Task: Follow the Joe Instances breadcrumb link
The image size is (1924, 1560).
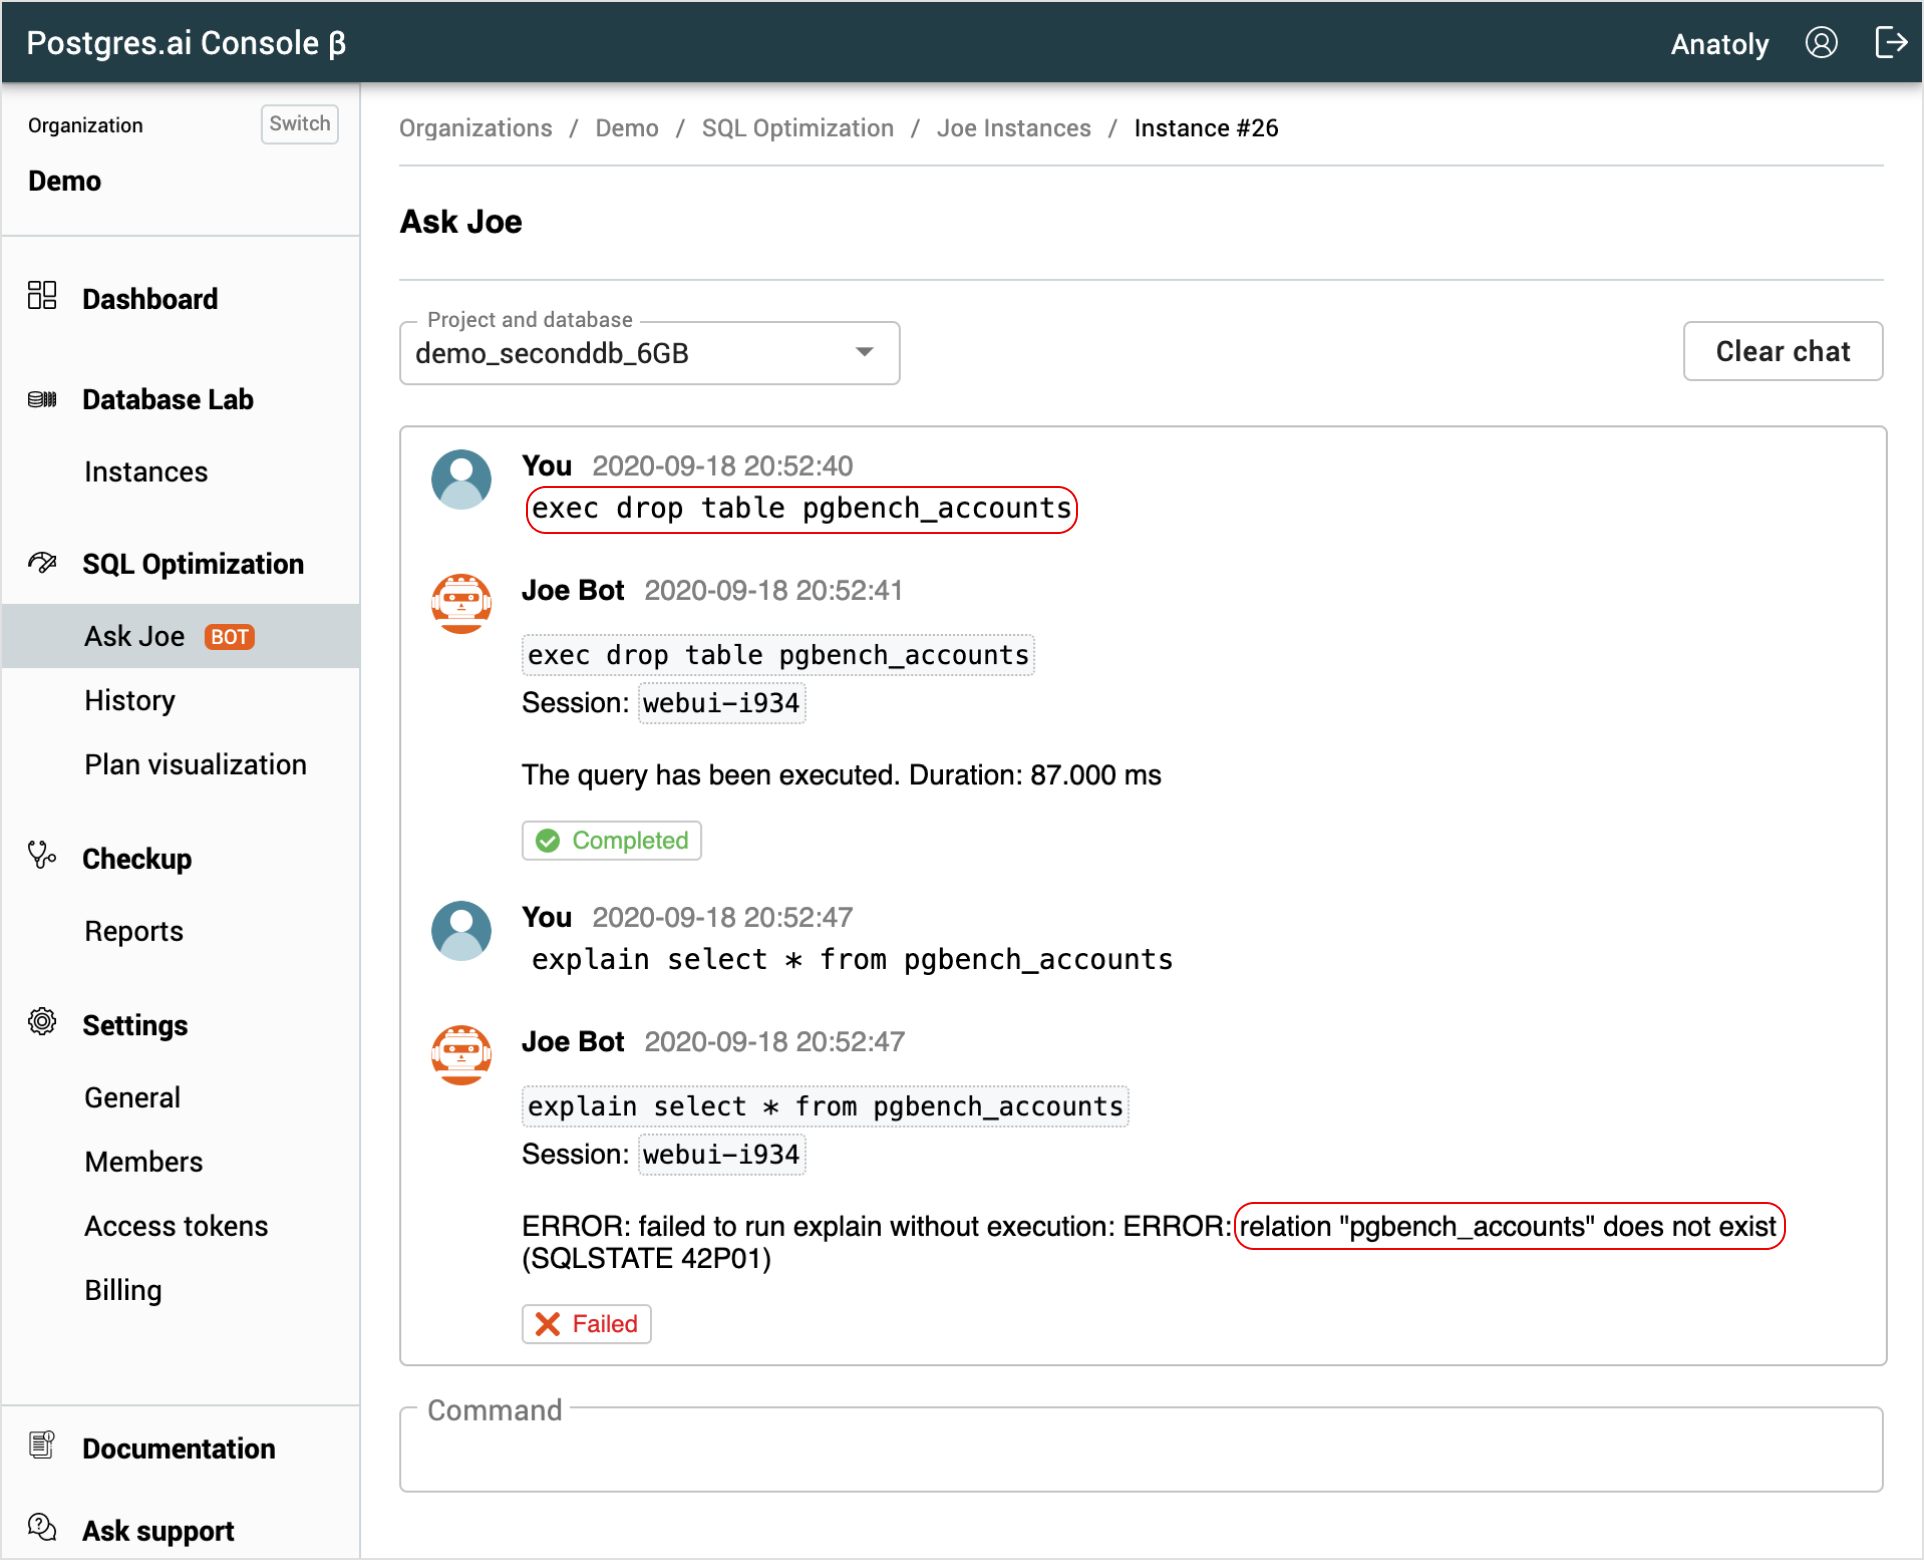Action: (1014, 128)
